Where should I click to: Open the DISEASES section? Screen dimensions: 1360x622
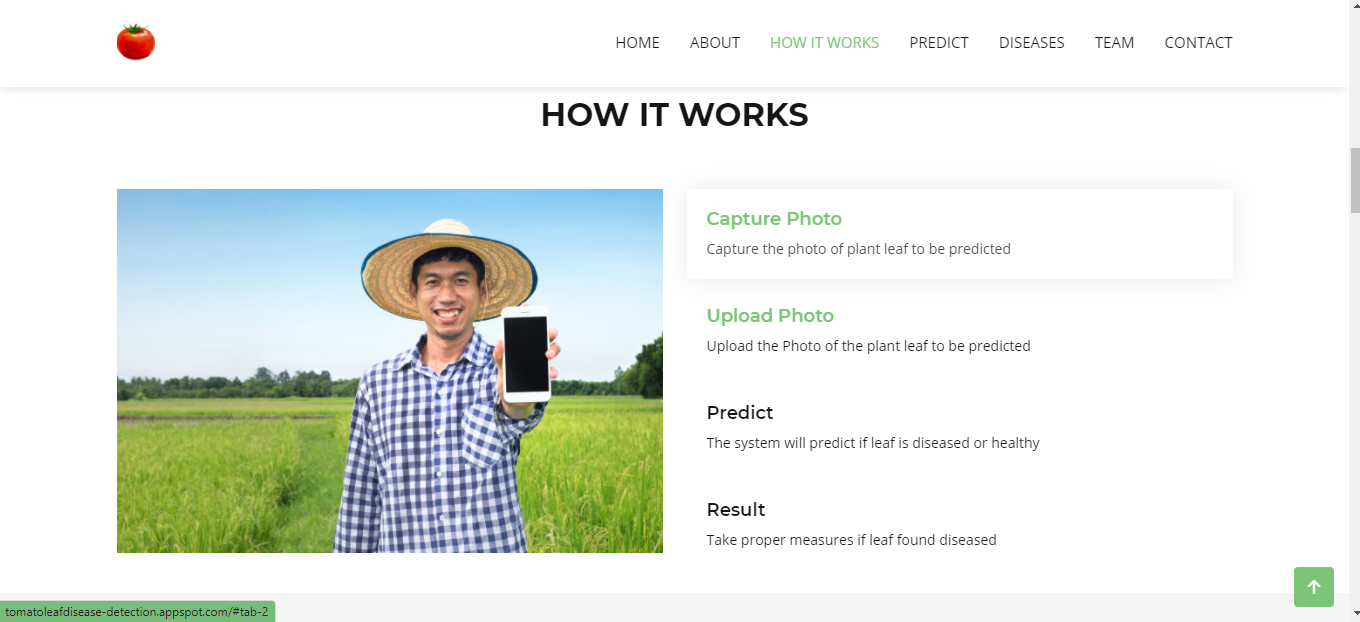pos(1031,42)
